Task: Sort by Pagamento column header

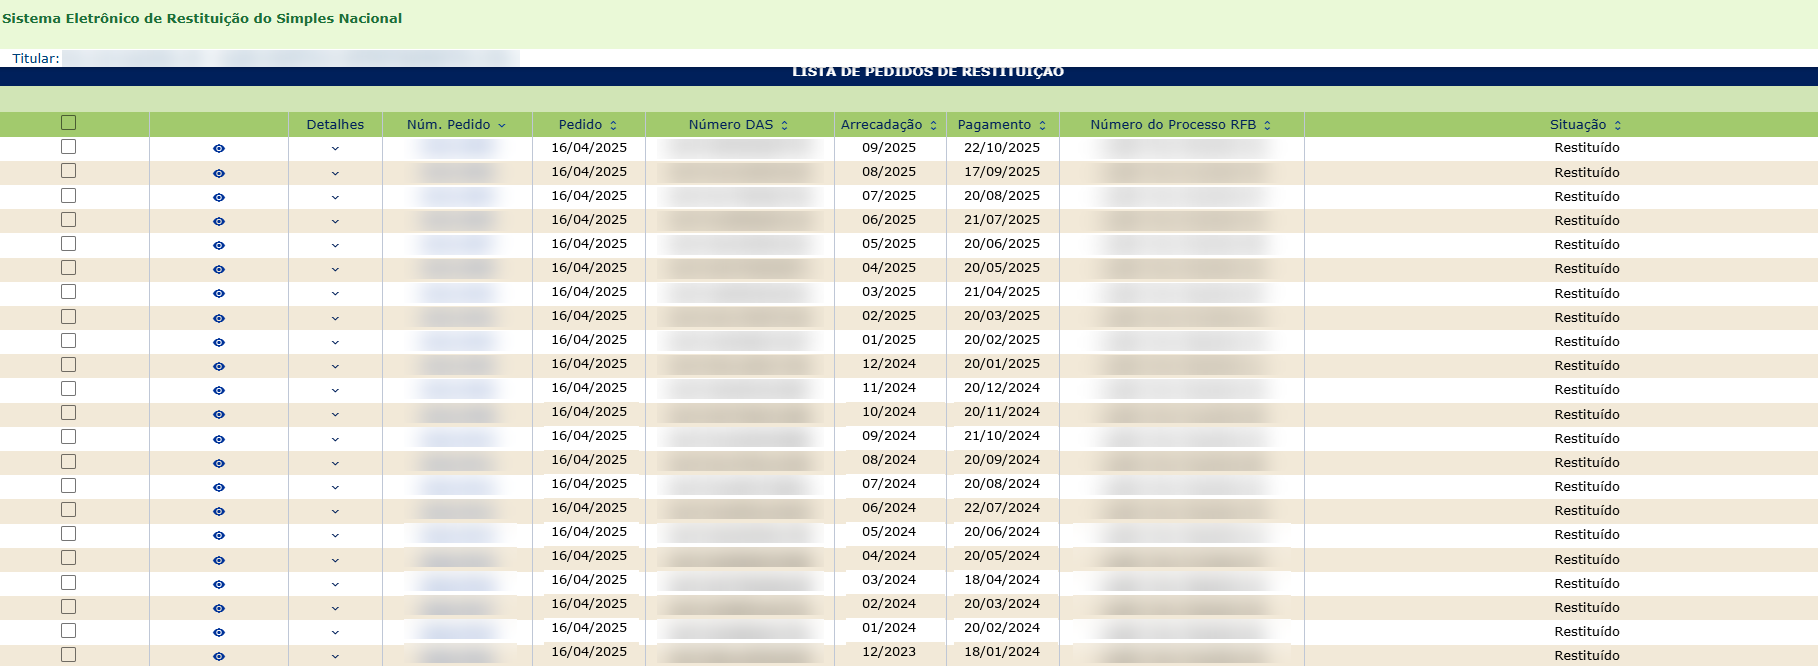Action: coord(1002,125)
